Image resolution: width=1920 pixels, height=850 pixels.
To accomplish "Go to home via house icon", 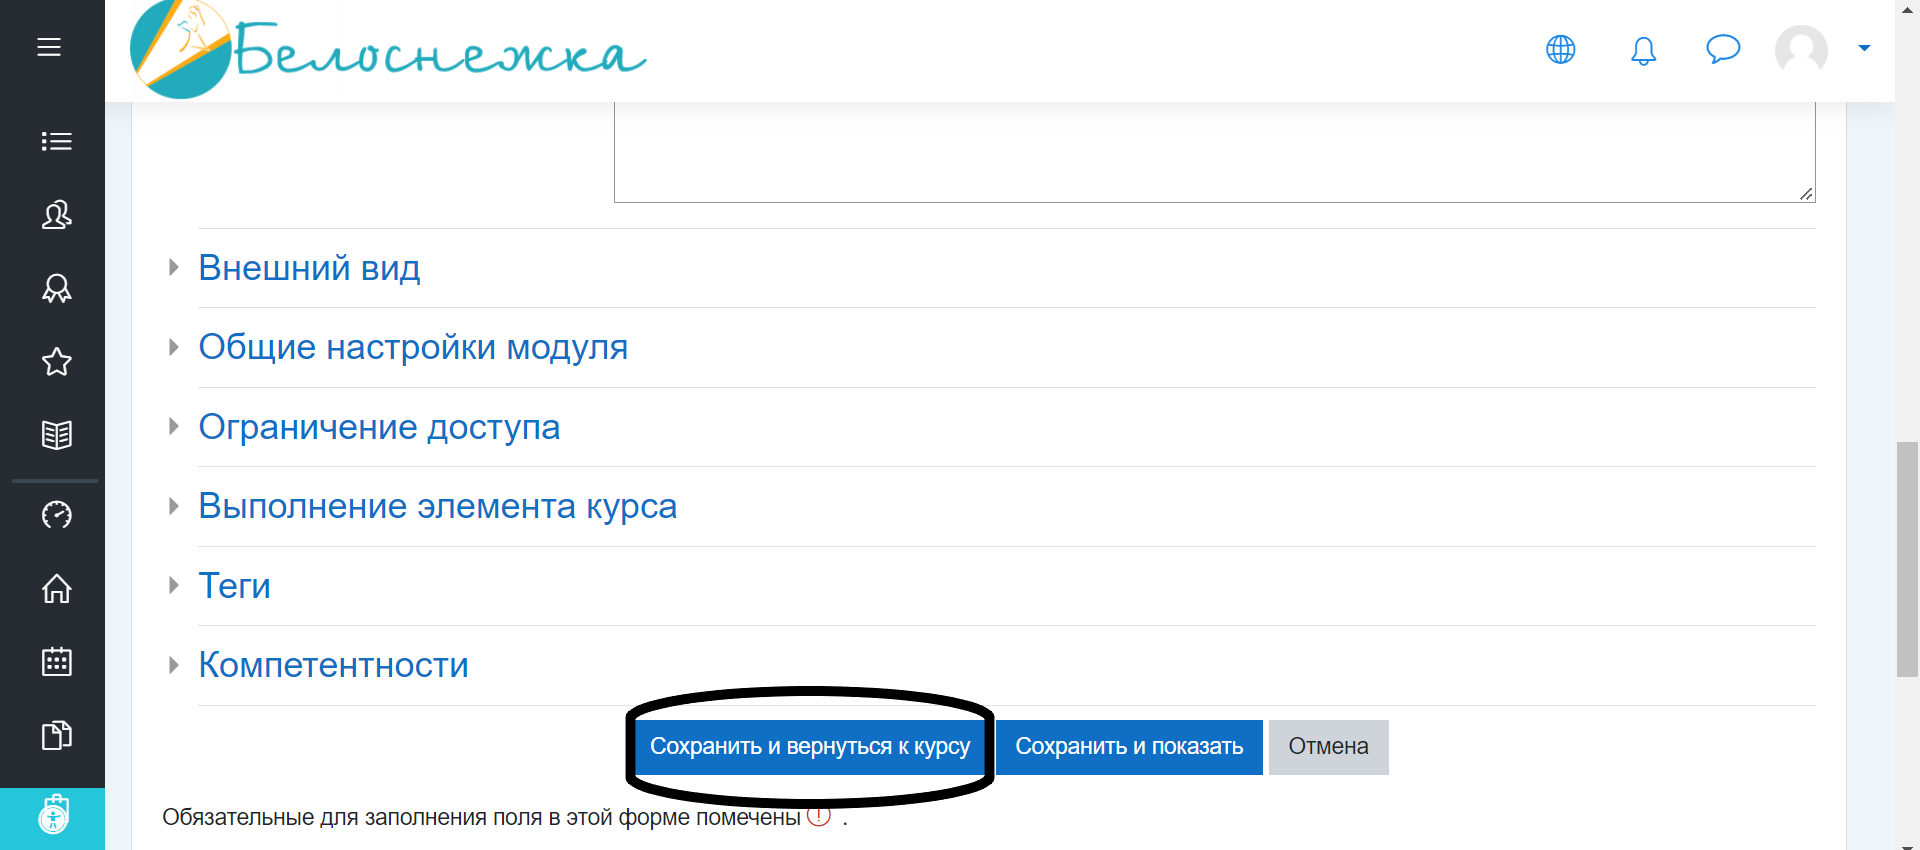I will click(x=56, y=588).
